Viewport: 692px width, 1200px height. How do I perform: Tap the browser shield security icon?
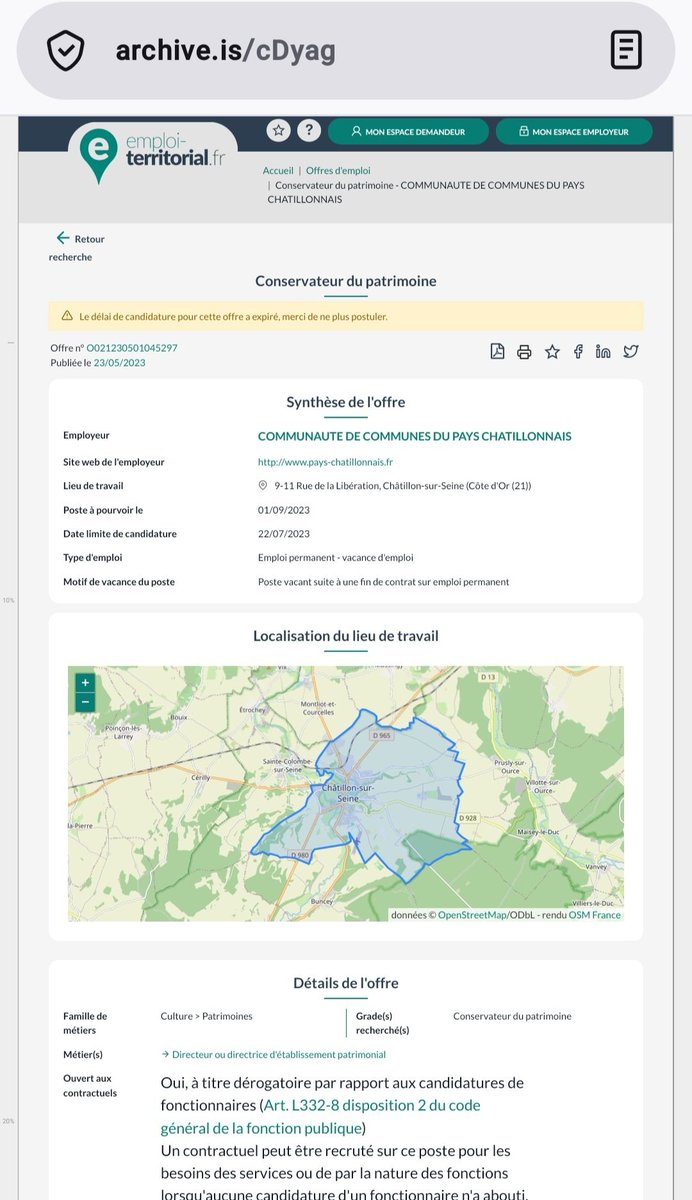click(x=66, y=50)
